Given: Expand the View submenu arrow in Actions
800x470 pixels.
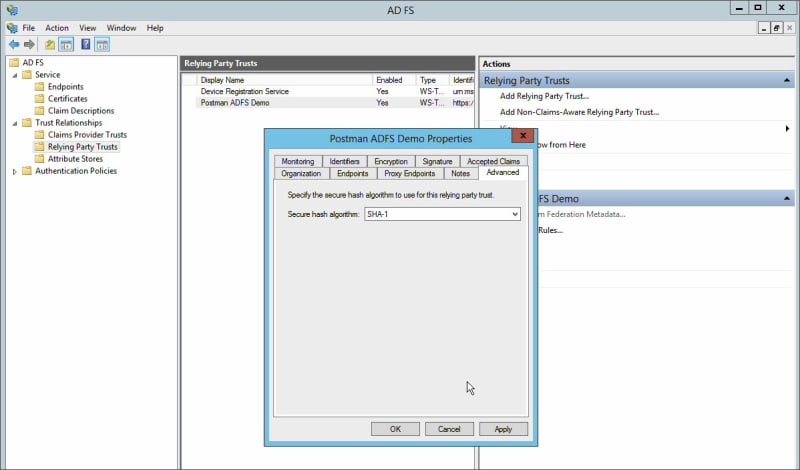Looking at the screenshot, I should pyautogui.click(x=788, y=129).
